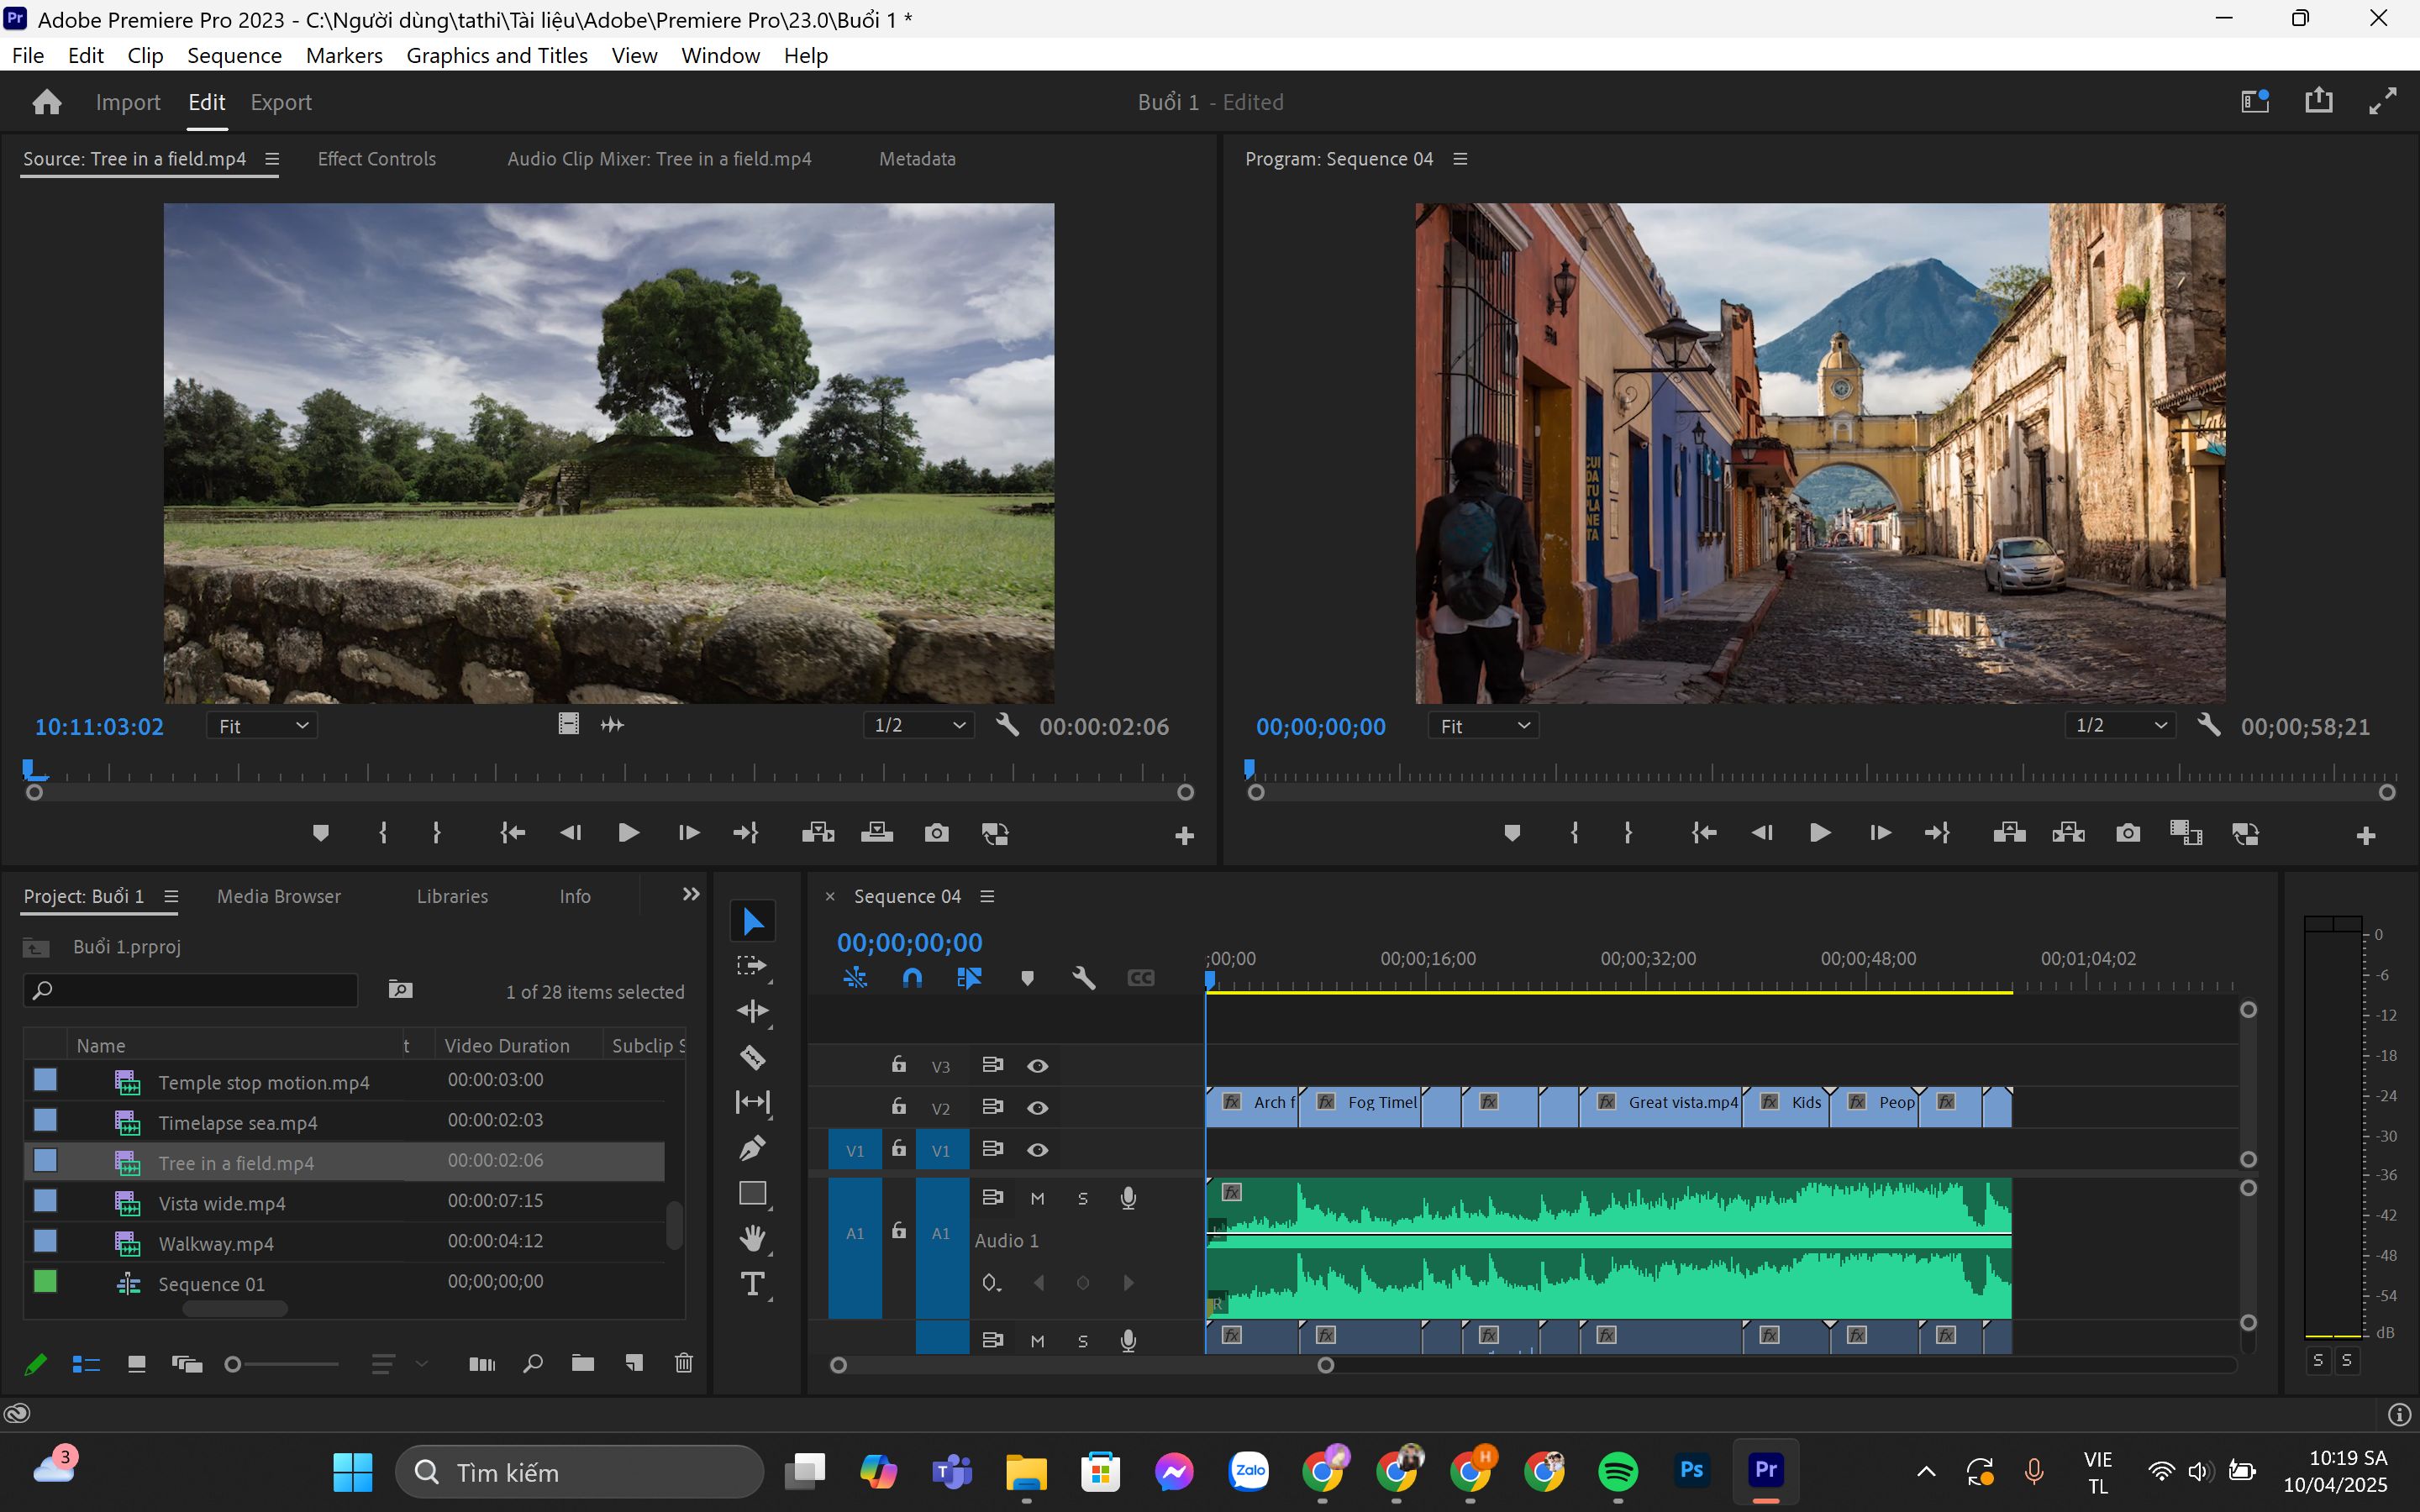Select the Type tool
This screenshot has height=1512, width=2420.
click(x=752, y=1284)
